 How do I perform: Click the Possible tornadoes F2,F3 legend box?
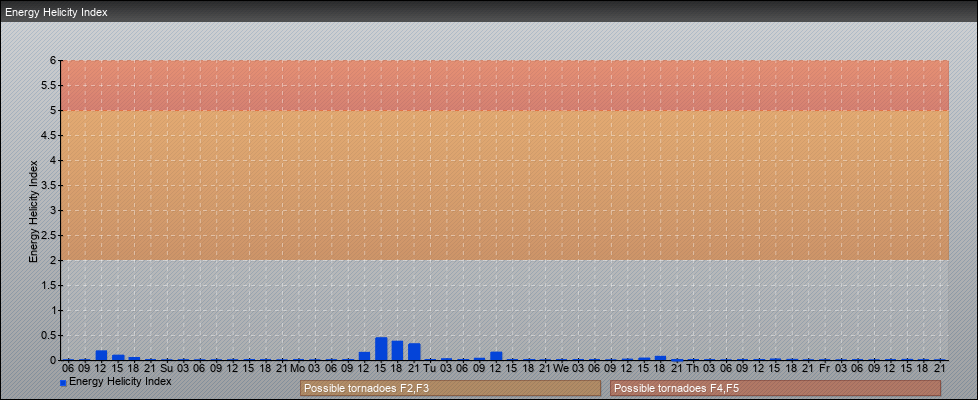(x=450, y=388)
